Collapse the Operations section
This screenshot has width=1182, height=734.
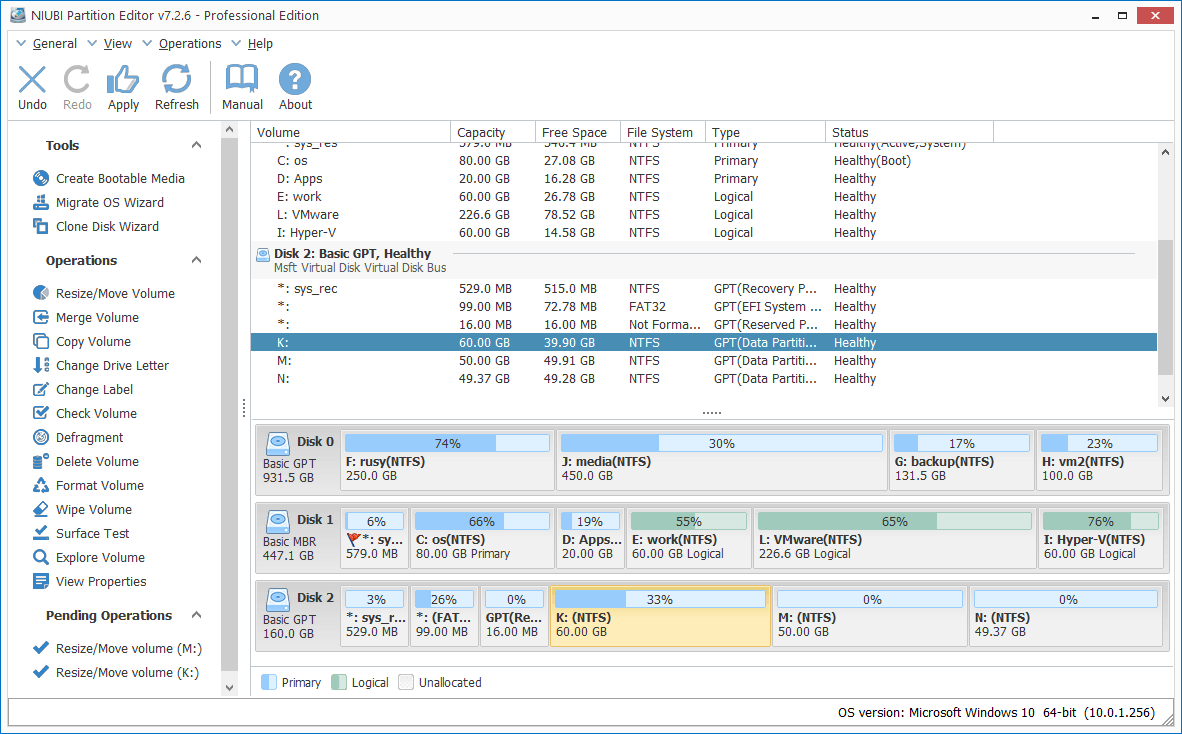[x=197, y=261]
